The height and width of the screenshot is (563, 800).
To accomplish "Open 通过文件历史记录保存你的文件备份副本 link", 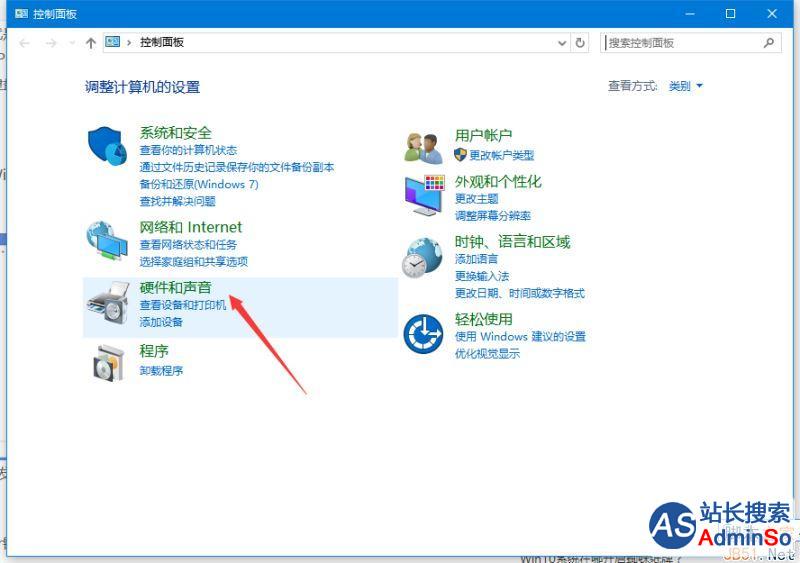I will click(x=237, y=167).
